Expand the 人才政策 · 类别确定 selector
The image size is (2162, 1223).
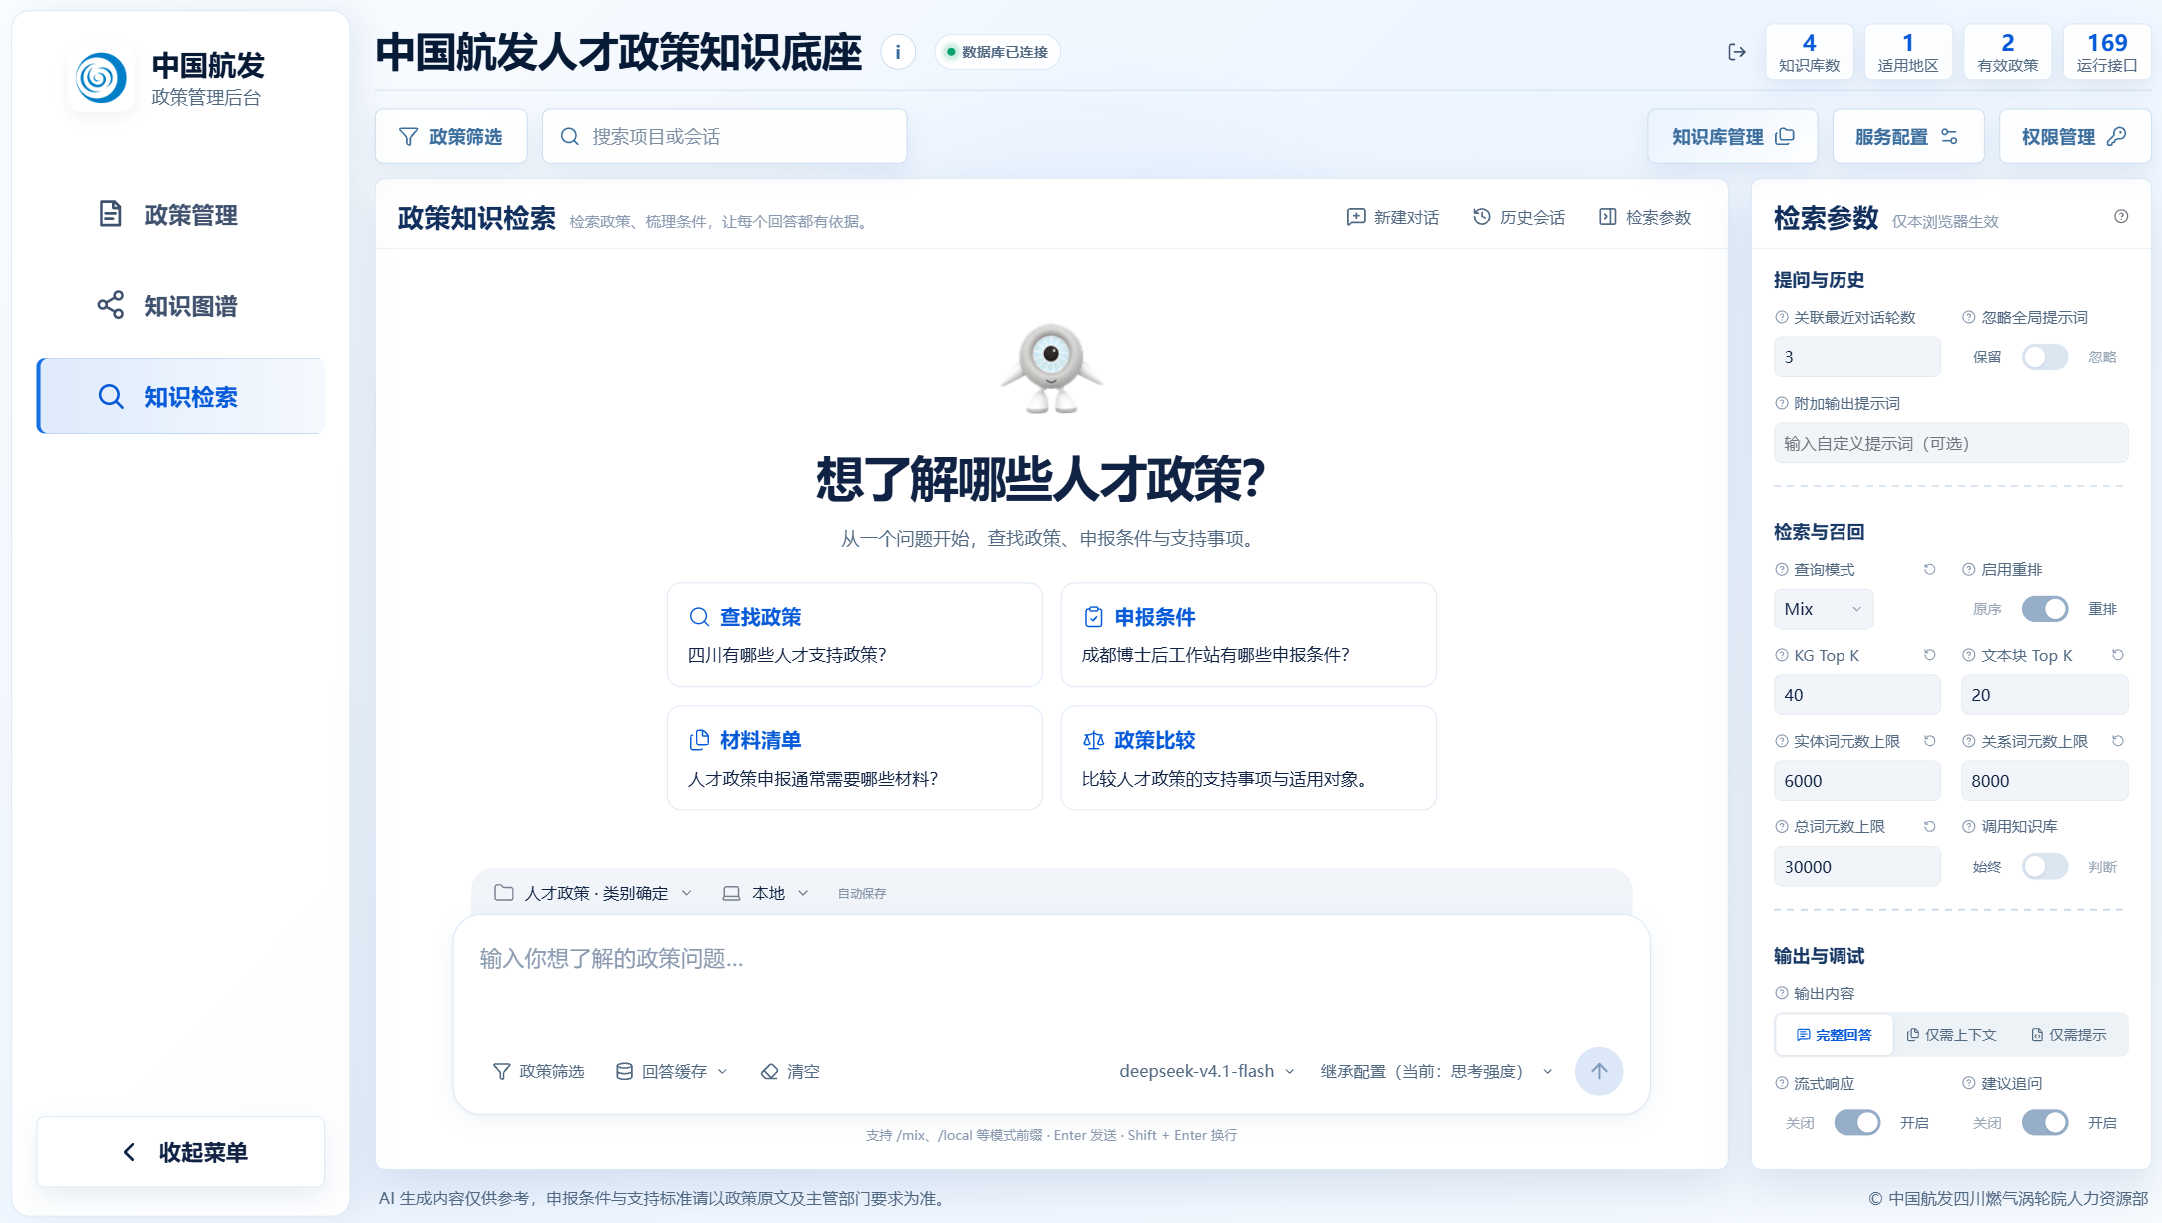[x=593, y=893]
